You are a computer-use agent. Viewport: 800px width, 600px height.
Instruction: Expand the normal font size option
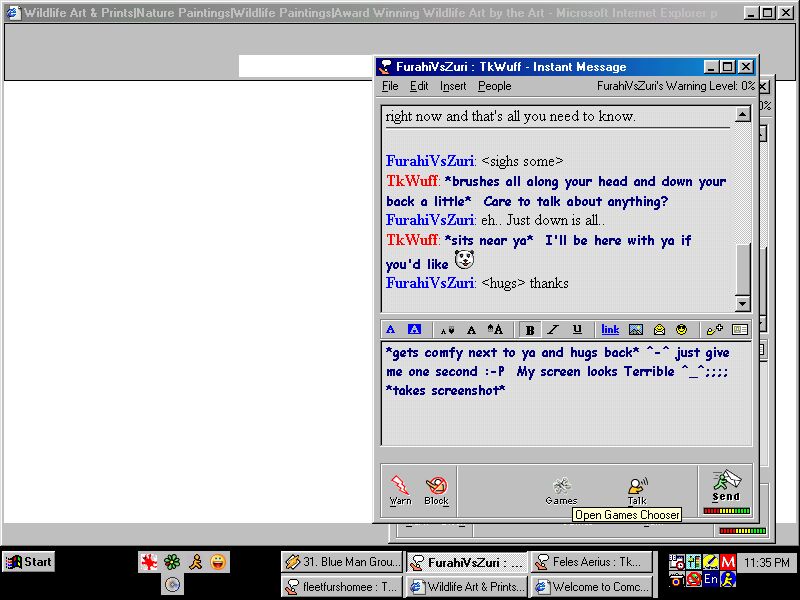(x=470, y=329)
